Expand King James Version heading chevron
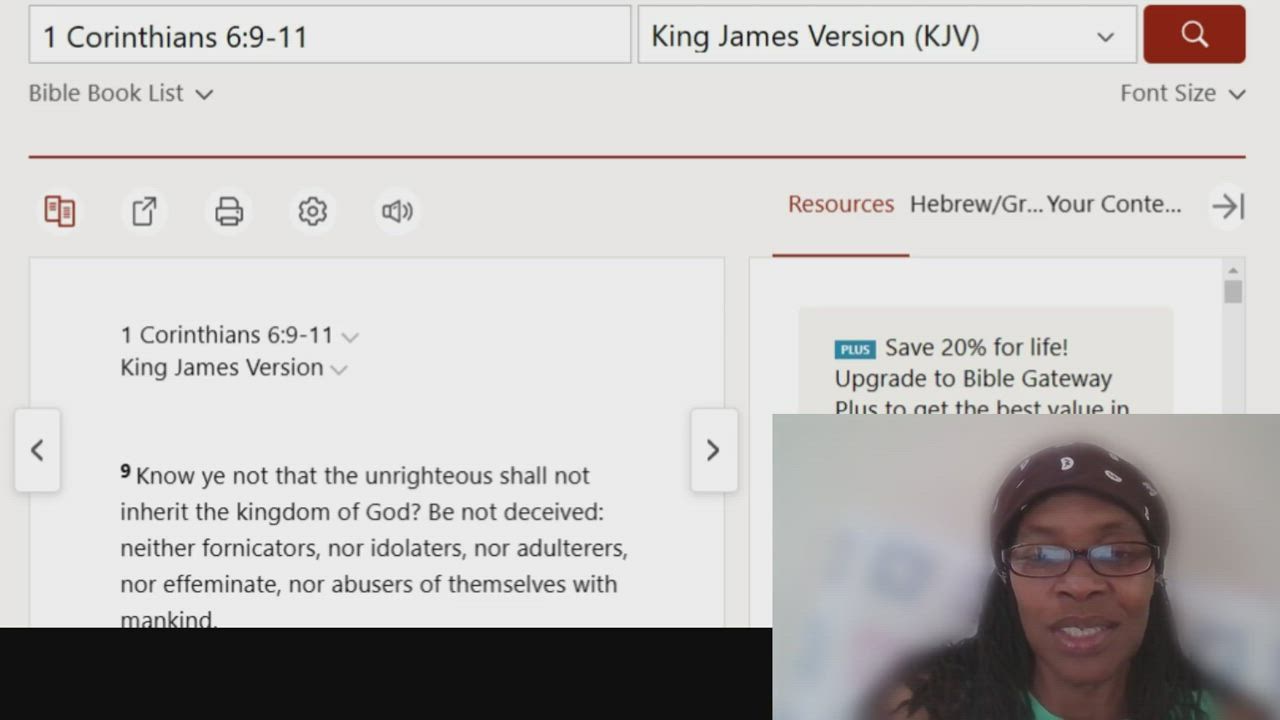 pyautogui.click(x=339, y=370)
